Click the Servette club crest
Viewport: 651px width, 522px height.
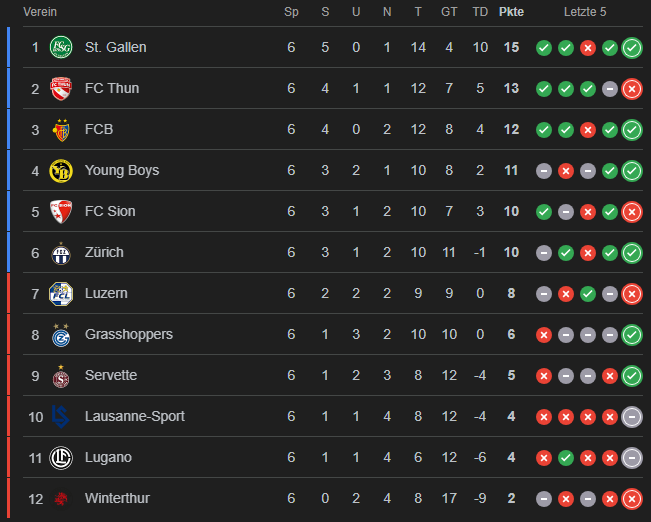pyautogui.click(x=62, y=375)
